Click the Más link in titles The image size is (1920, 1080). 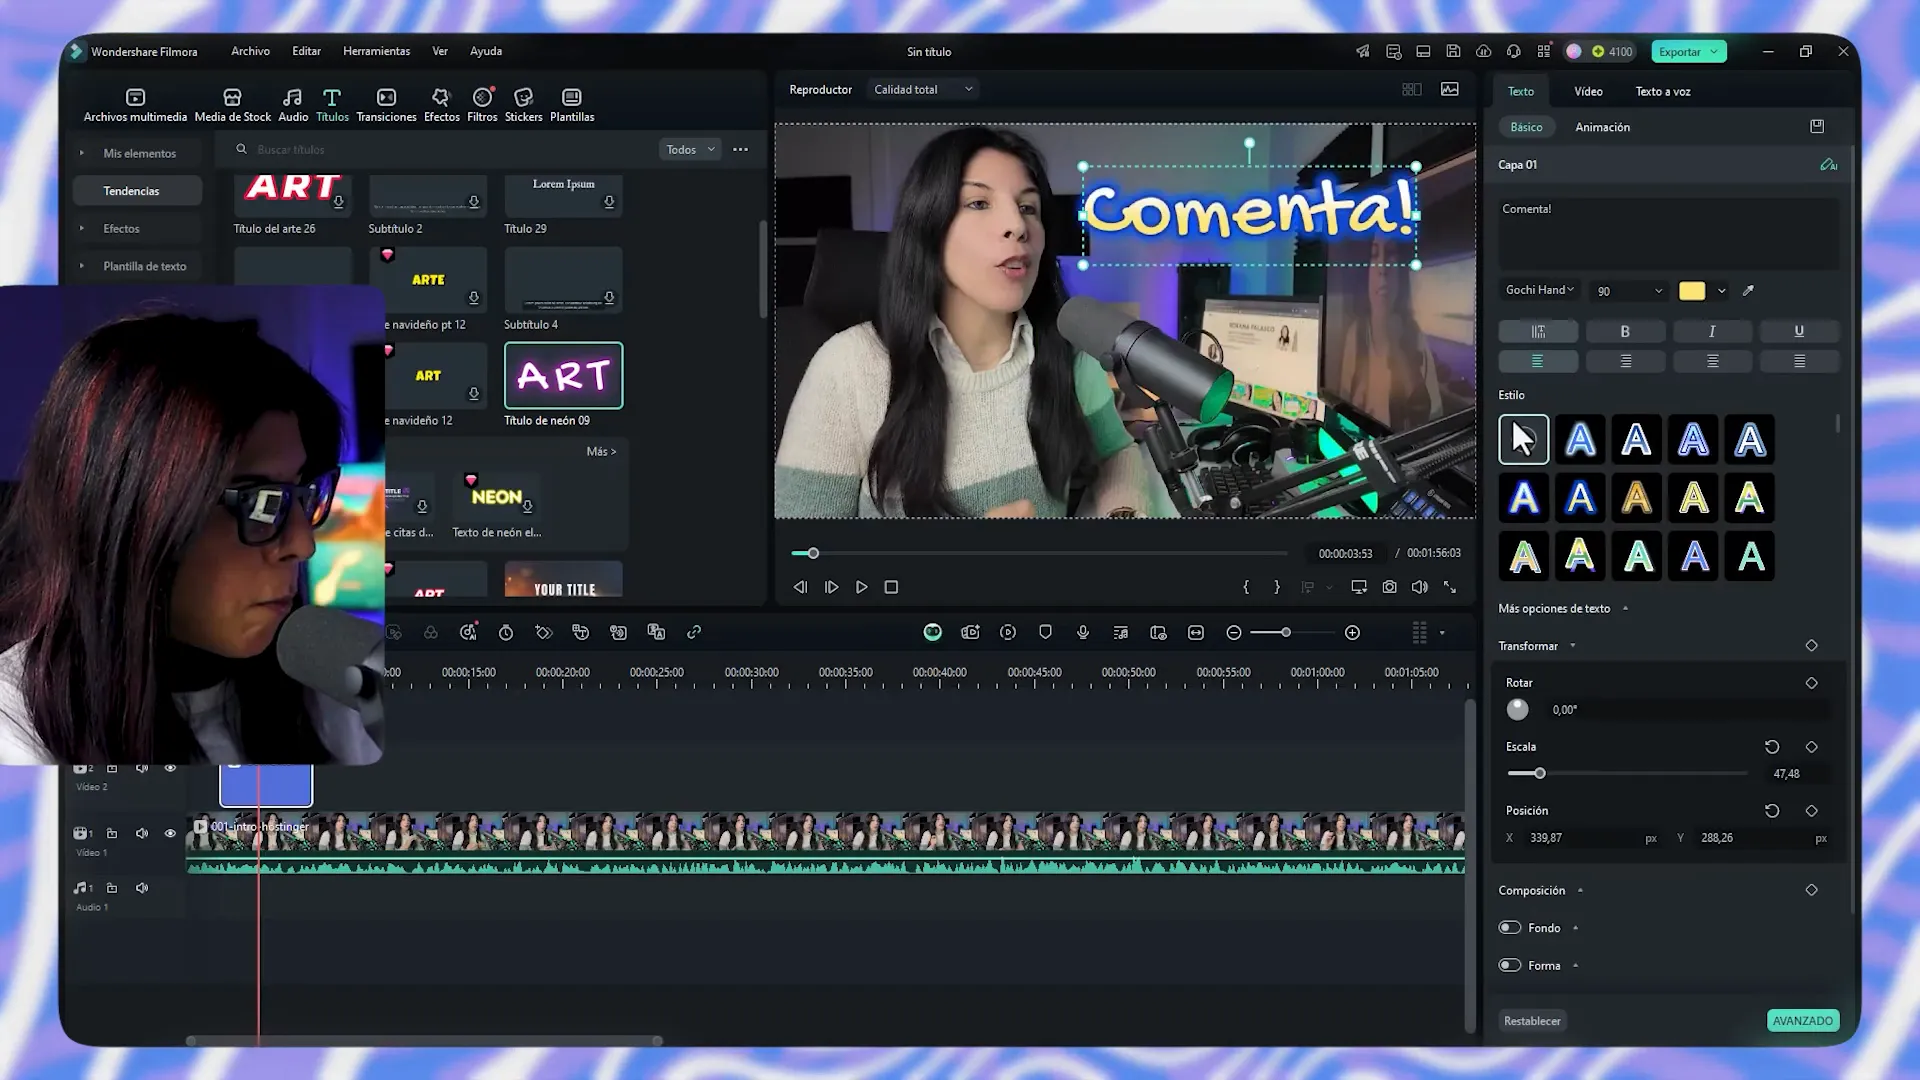pyautogui.click(x=601, y=452)
